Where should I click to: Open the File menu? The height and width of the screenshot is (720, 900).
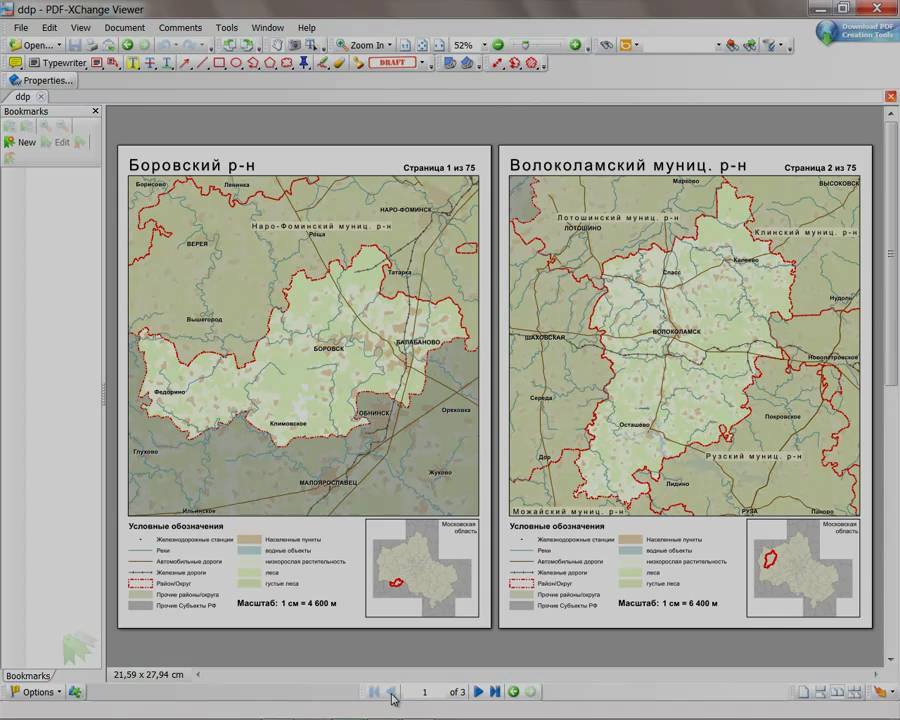[x=21, y=28]
